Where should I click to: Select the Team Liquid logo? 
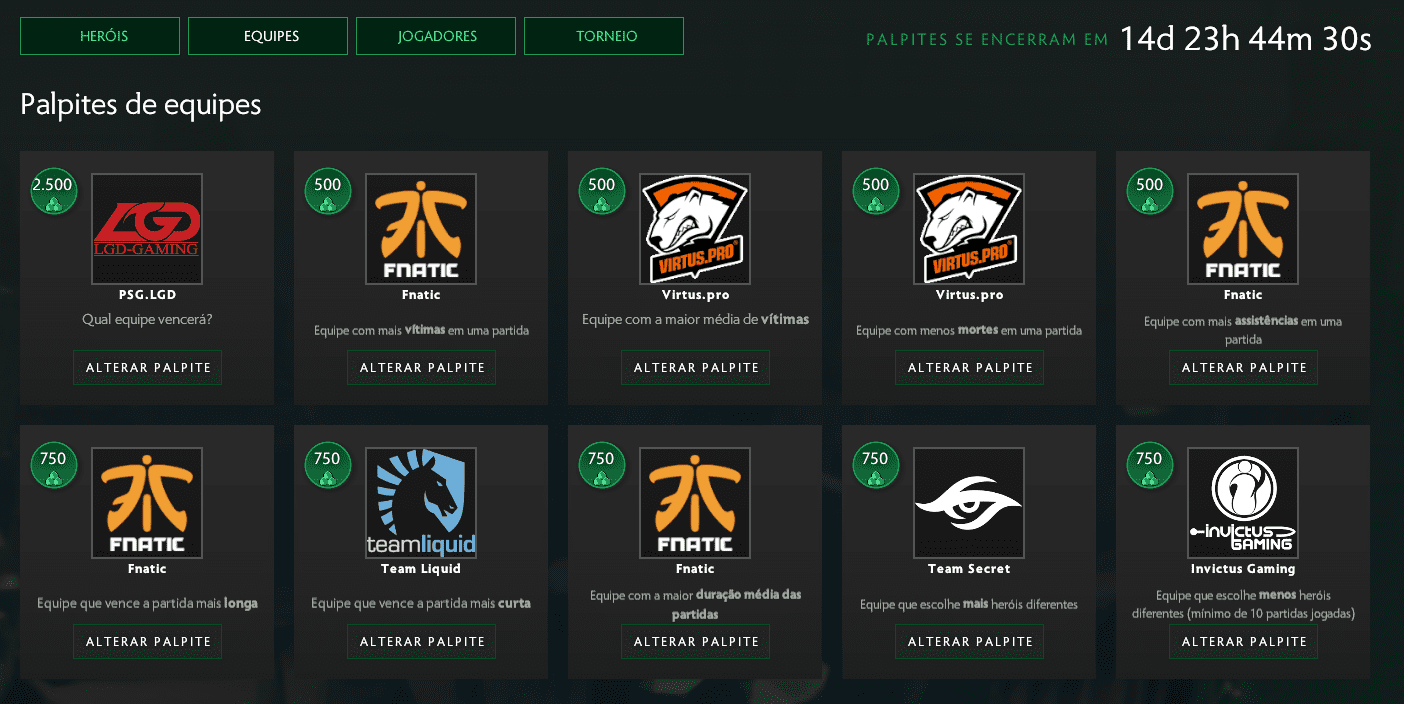(421, 503)
